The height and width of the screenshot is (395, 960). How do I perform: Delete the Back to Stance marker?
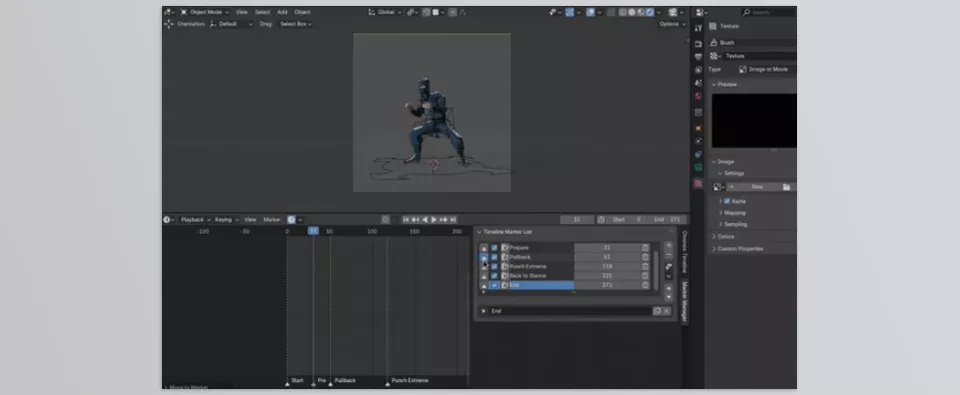pyautogui.click(x=645, y=276)
